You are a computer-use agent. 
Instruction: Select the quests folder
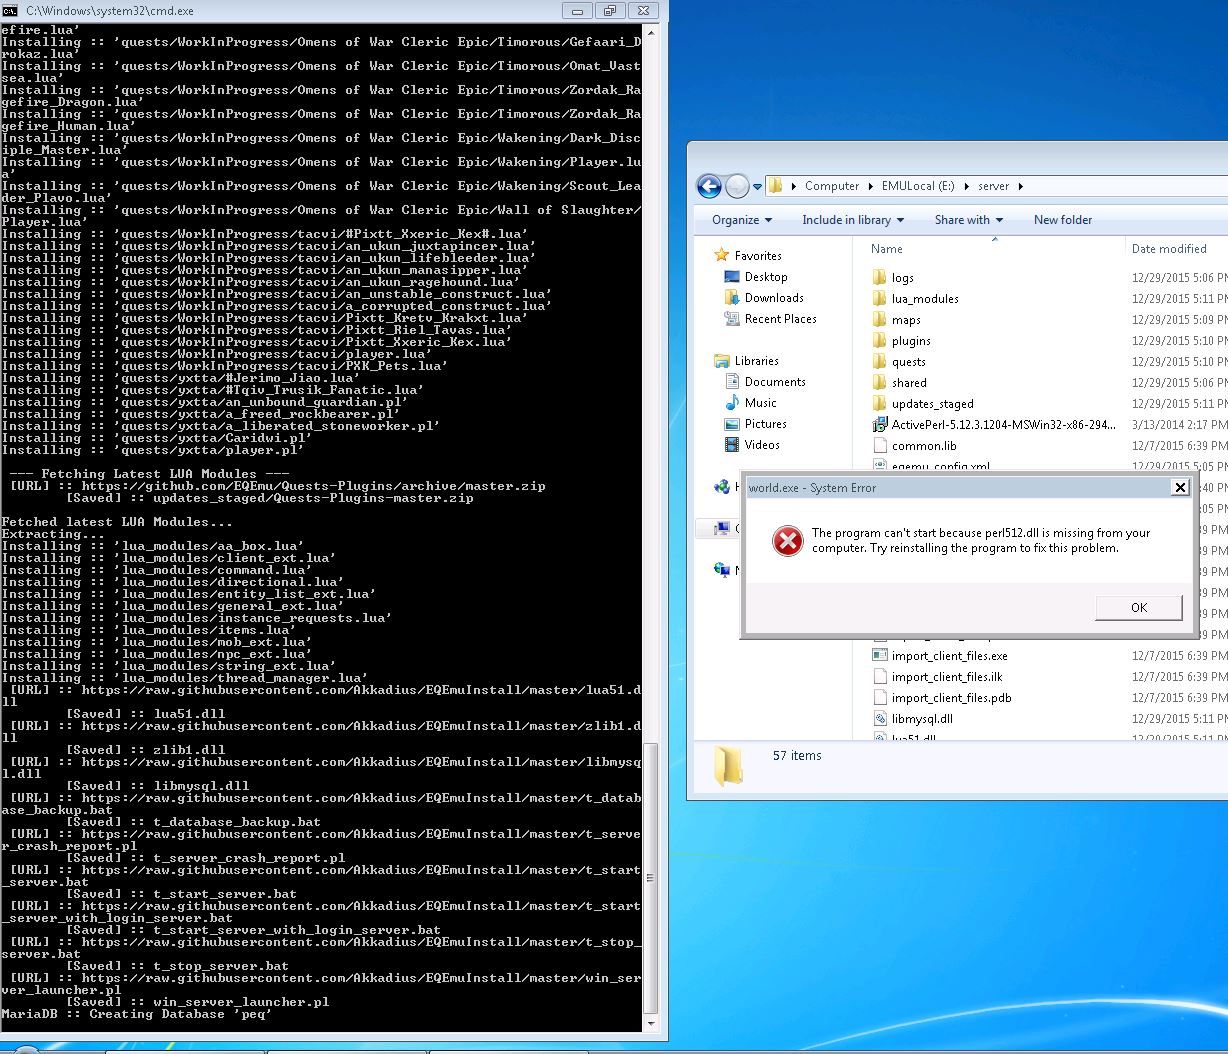[x=908, y=362]
